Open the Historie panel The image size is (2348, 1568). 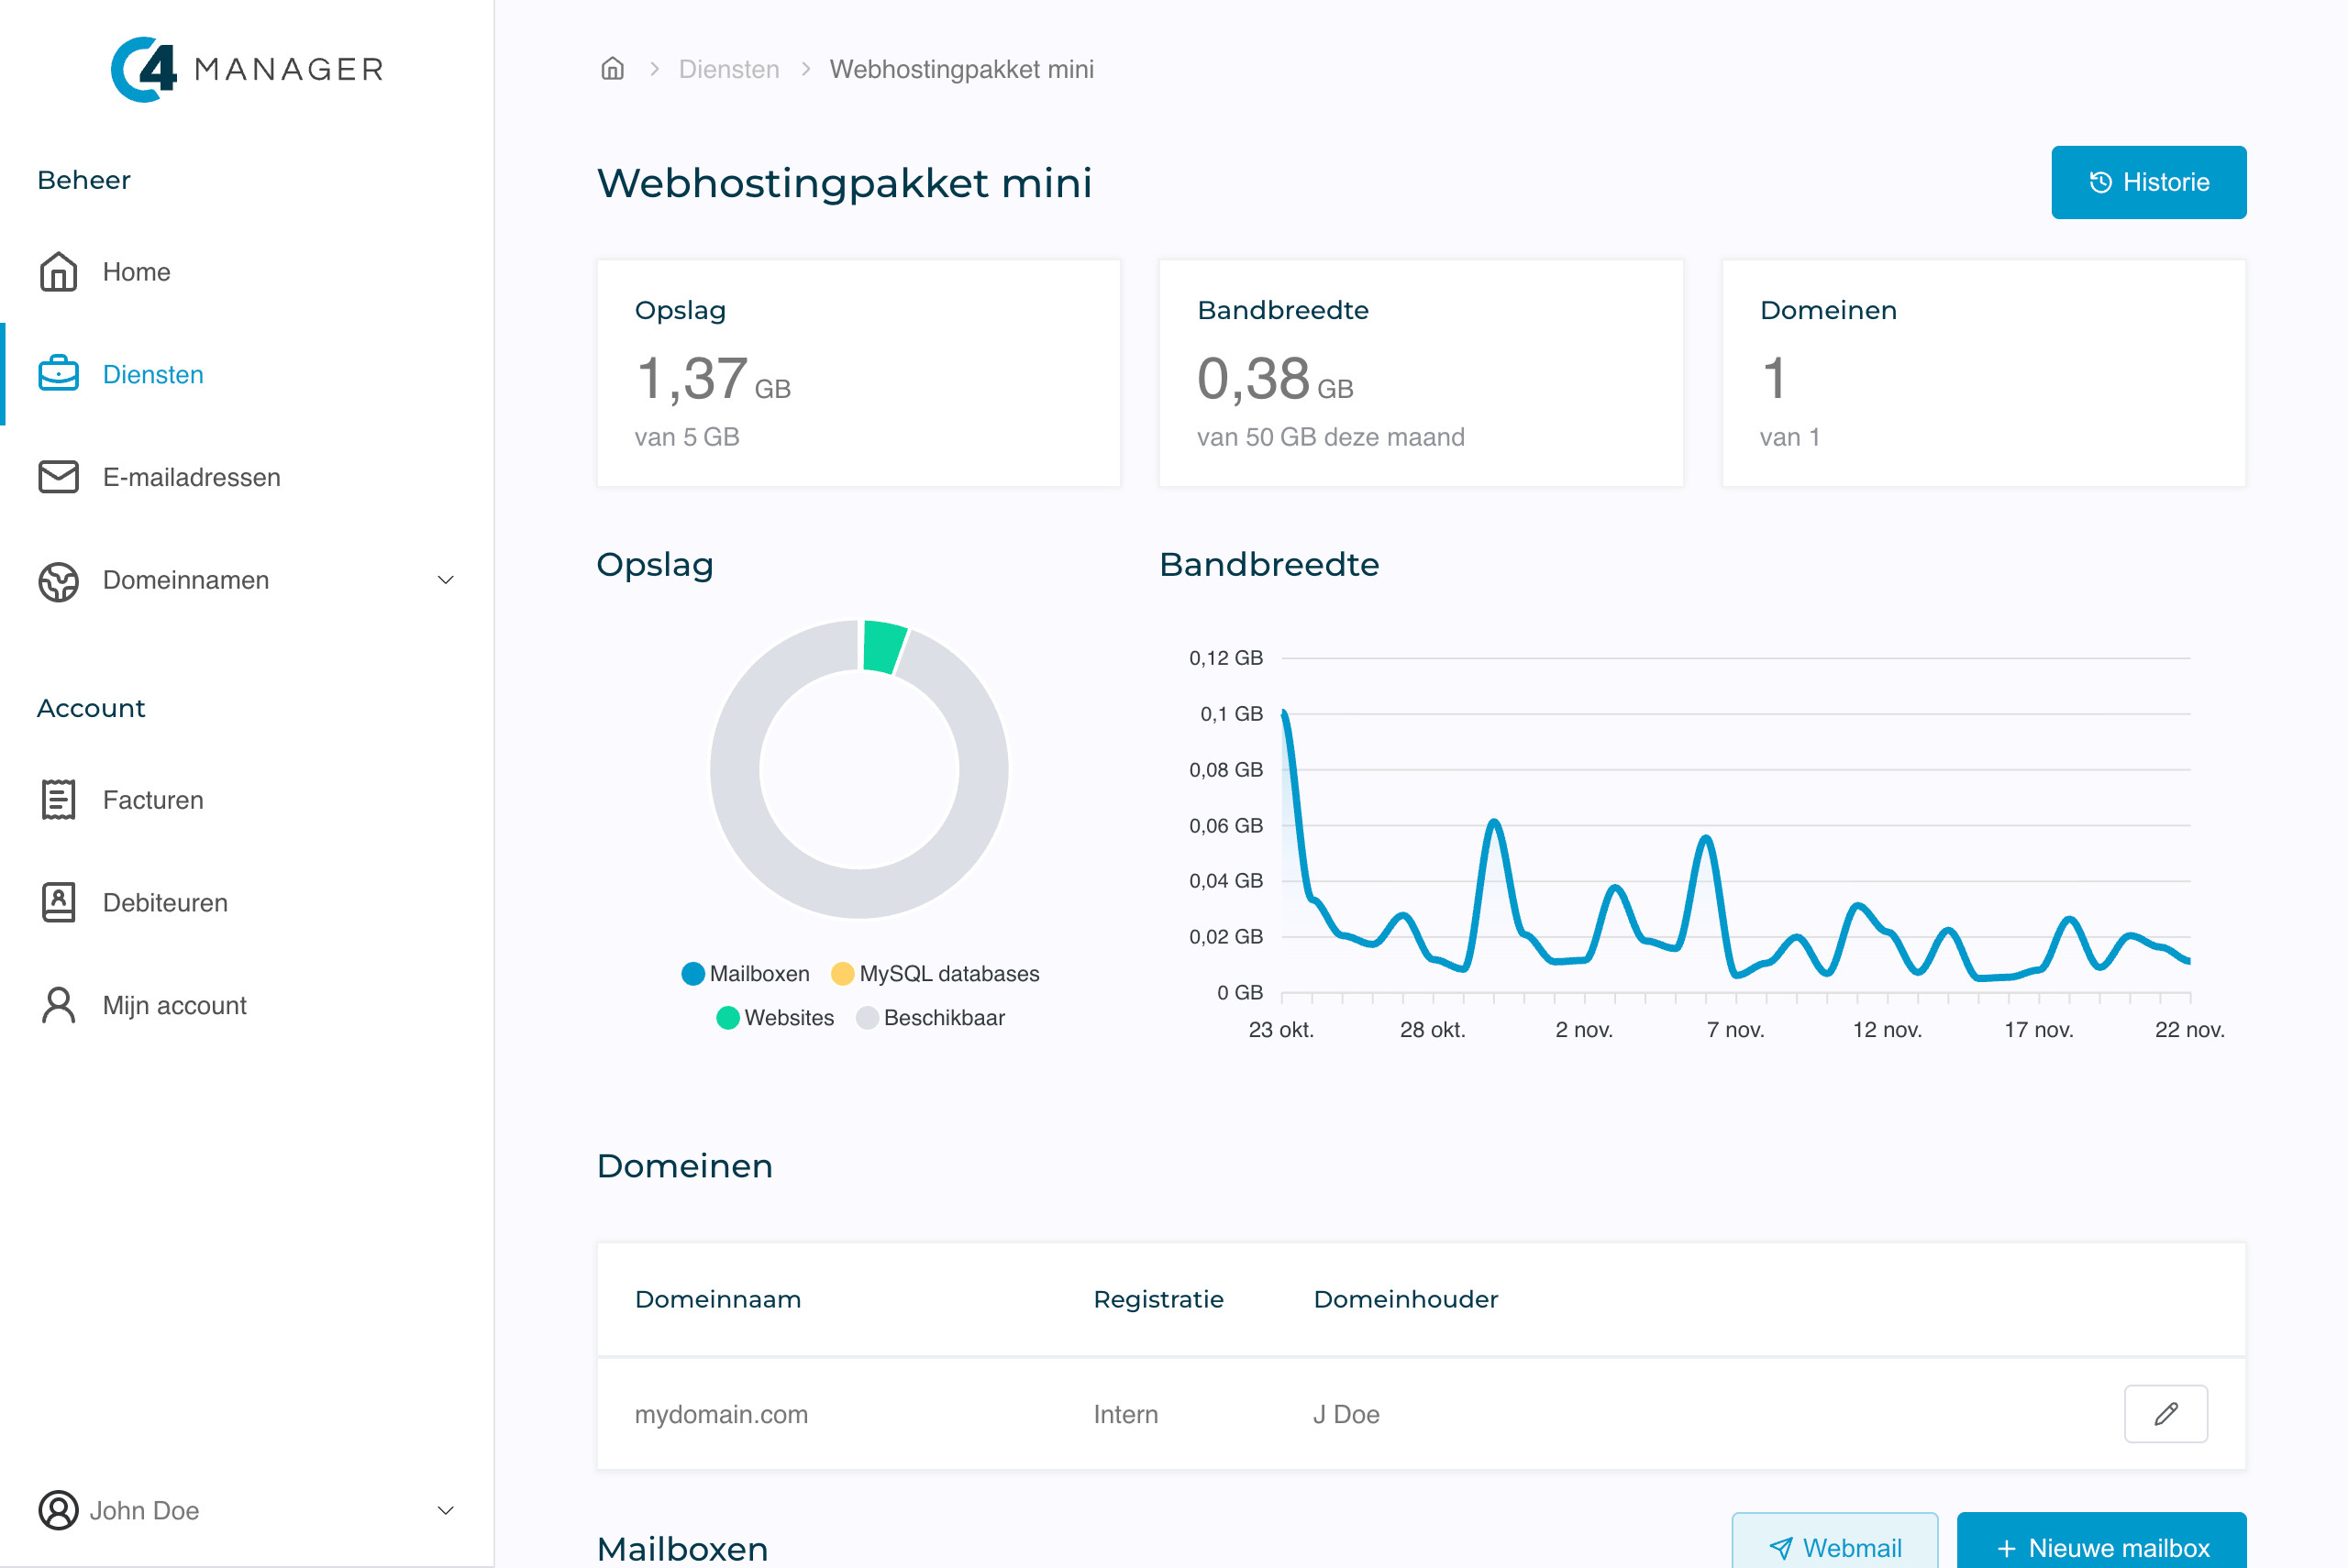click(2148, 182)
